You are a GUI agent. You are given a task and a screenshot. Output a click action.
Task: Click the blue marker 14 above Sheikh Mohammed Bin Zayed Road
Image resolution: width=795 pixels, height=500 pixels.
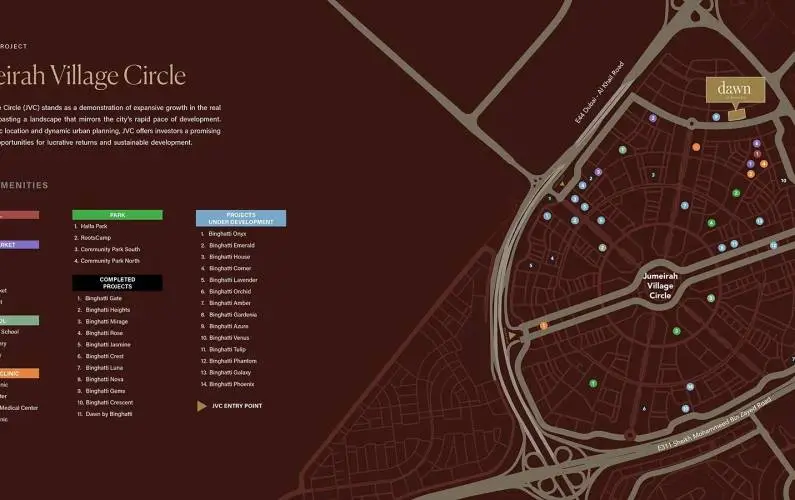[x=690, y=386]
